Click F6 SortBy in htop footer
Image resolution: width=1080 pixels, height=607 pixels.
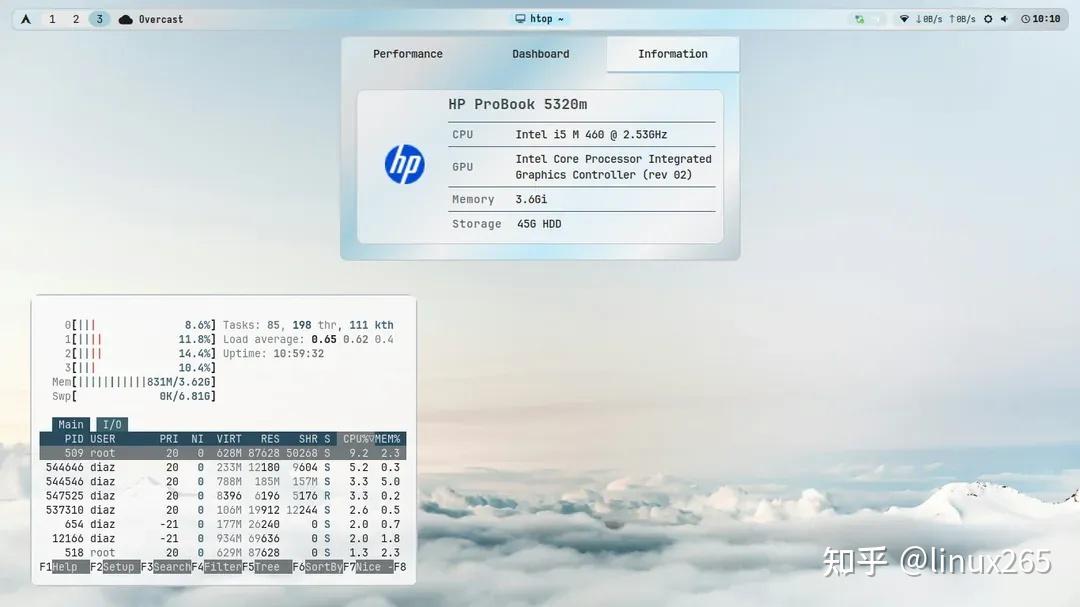click(x=317, y=567)
